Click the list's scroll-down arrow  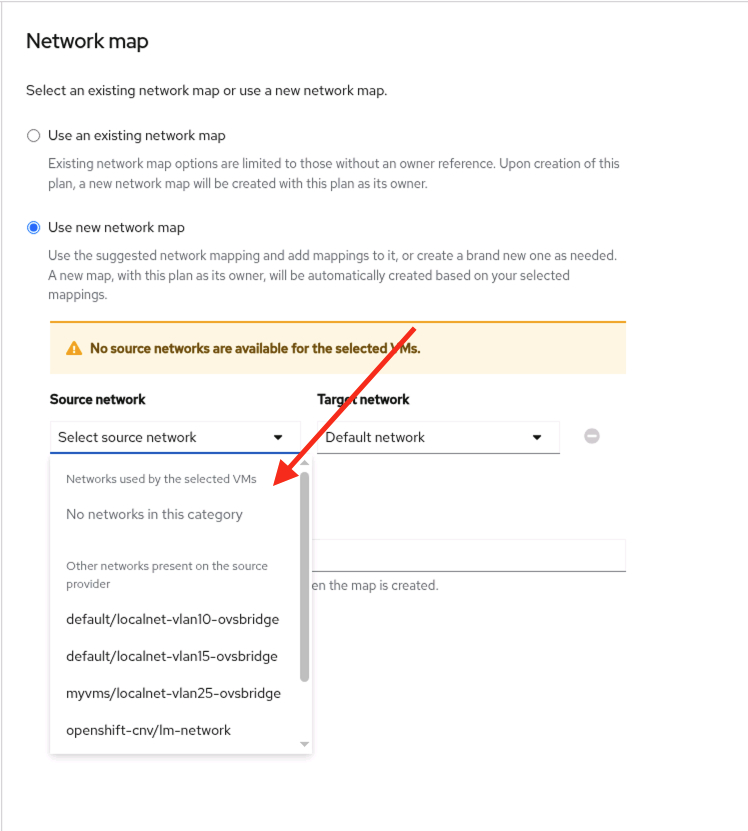pyautogui.click(x=305, y=744)
